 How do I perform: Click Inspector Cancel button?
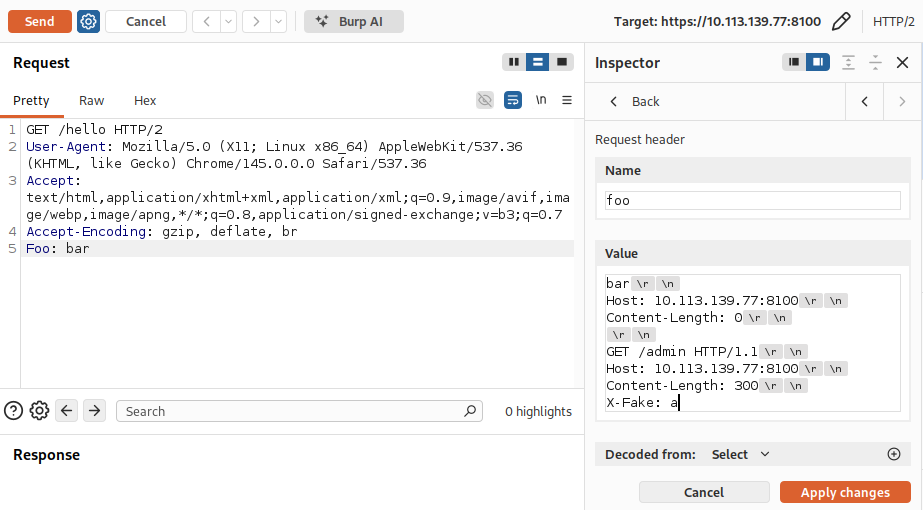coord(704,492)
